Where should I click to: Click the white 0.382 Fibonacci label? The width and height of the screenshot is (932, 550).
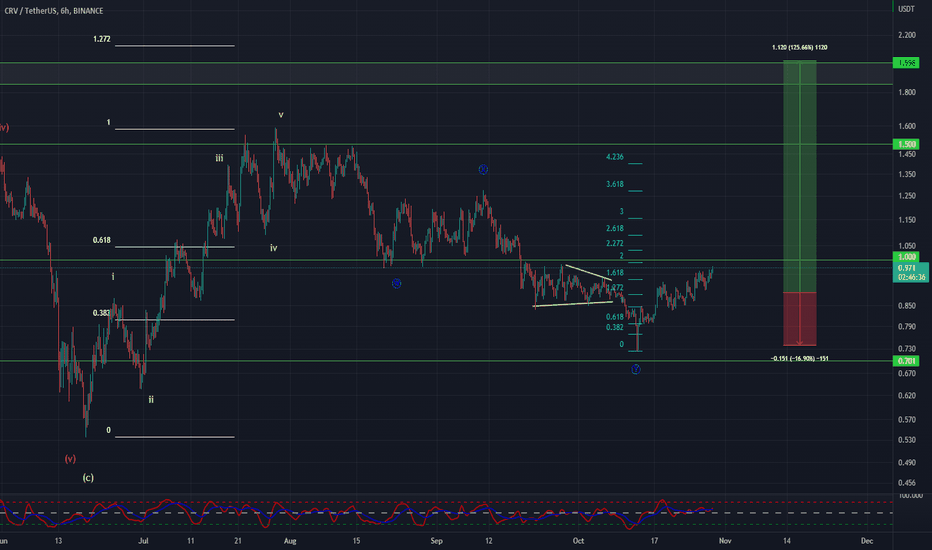(102, 313)
